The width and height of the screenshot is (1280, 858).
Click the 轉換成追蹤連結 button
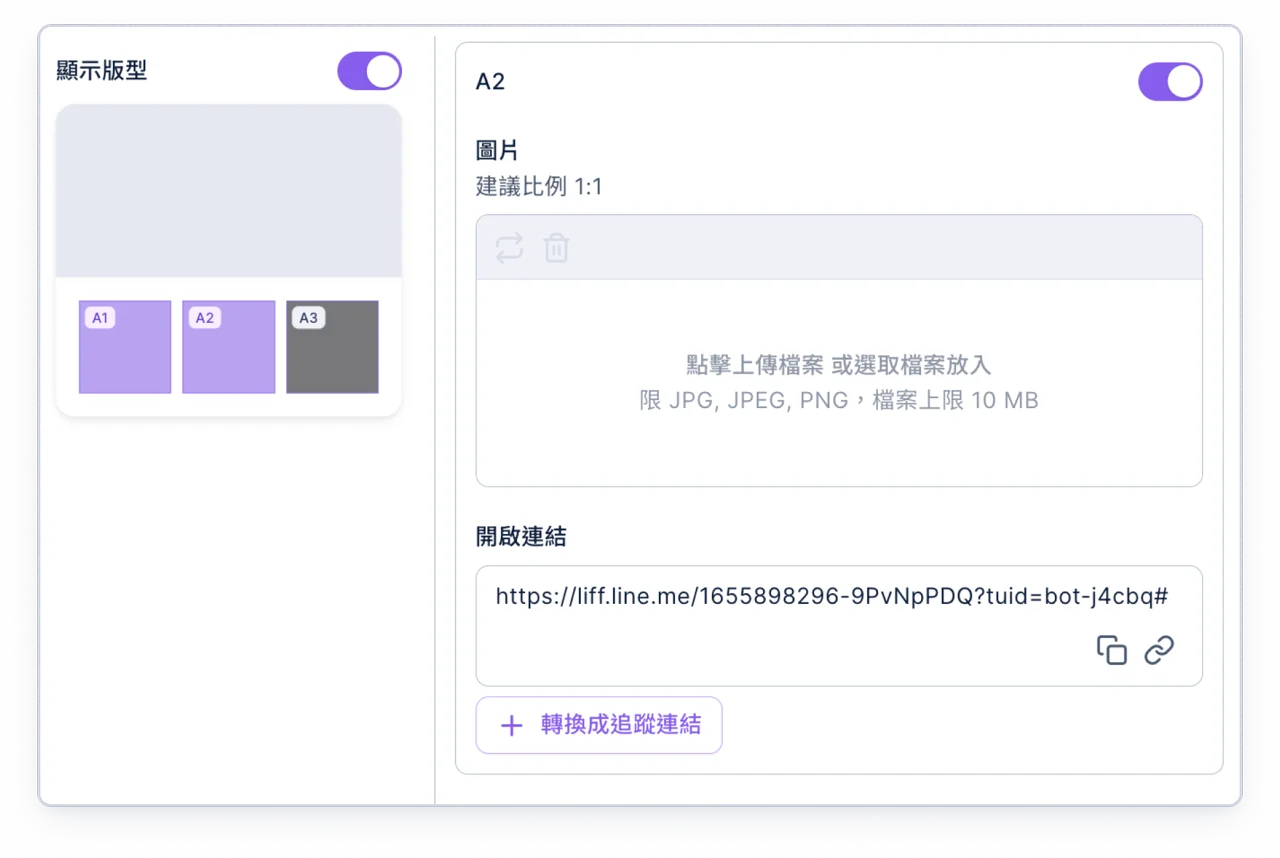pyautogui.click(x=599, y=725)
